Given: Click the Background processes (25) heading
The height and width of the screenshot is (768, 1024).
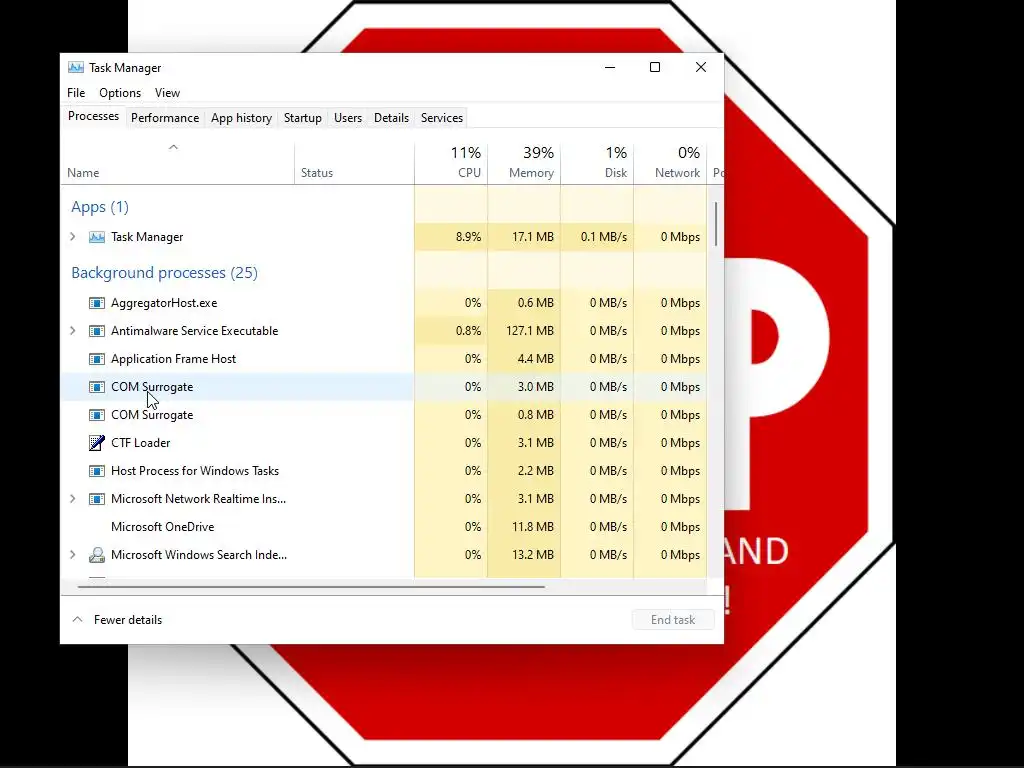Looking at the screenshot, I should point(165,273).
